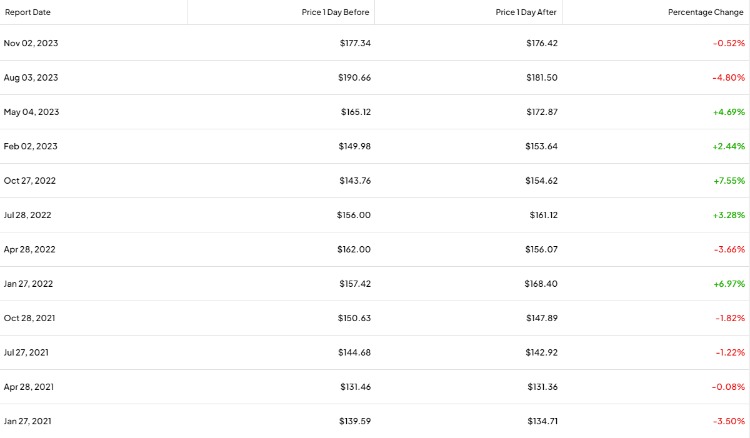Select the Jul 27, 2021 report row
750x438 pixels.
pos(375,353)
